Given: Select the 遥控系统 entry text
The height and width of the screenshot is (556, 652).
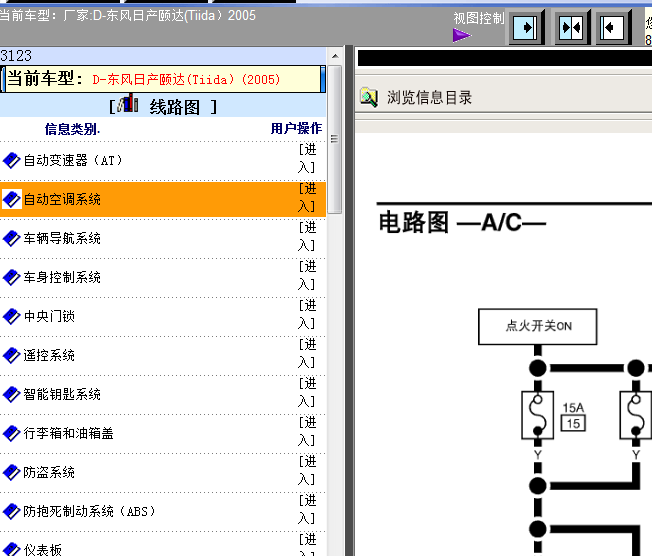Looking at the screenshot, I should tap(49, 356).
